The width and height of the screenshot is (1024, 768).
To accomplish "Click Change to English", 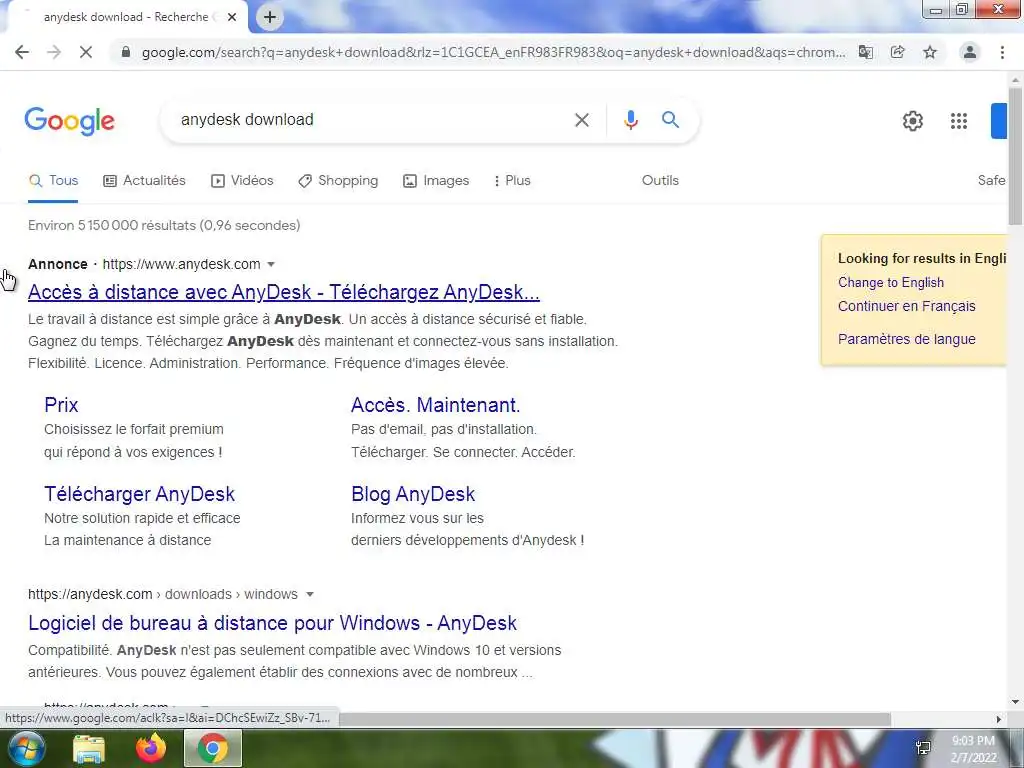I will (891, 283).
